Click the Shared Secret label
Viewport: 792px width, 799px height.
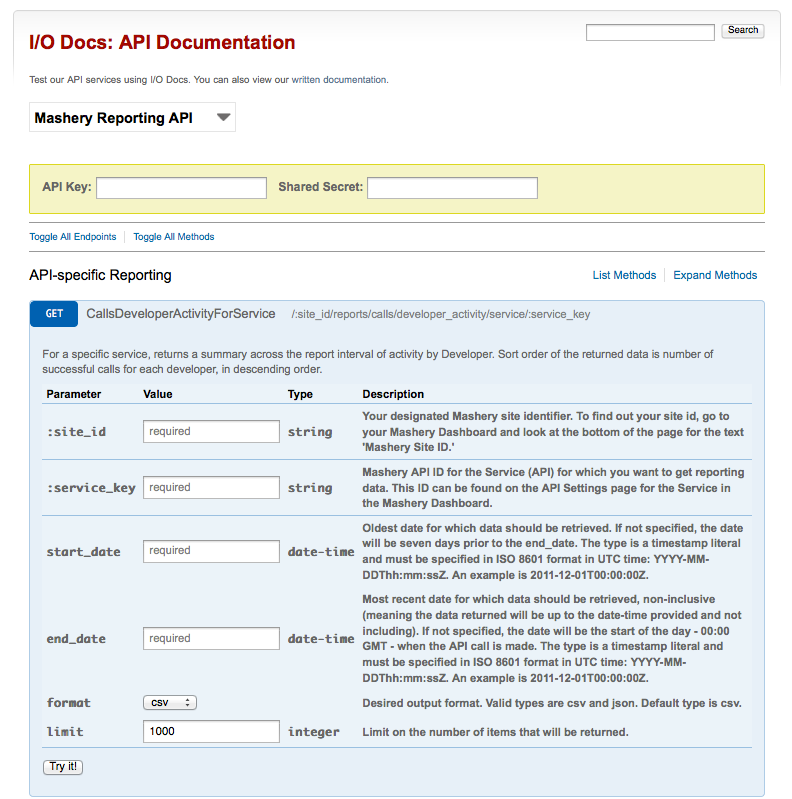tap(321, 187)
